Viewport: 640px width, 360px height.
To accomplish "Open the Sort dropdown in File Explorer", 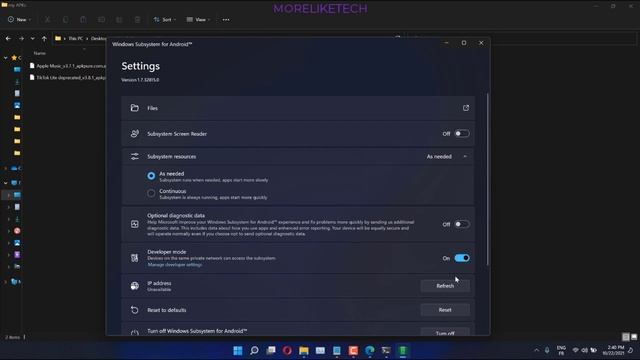I will pos(165,20).
